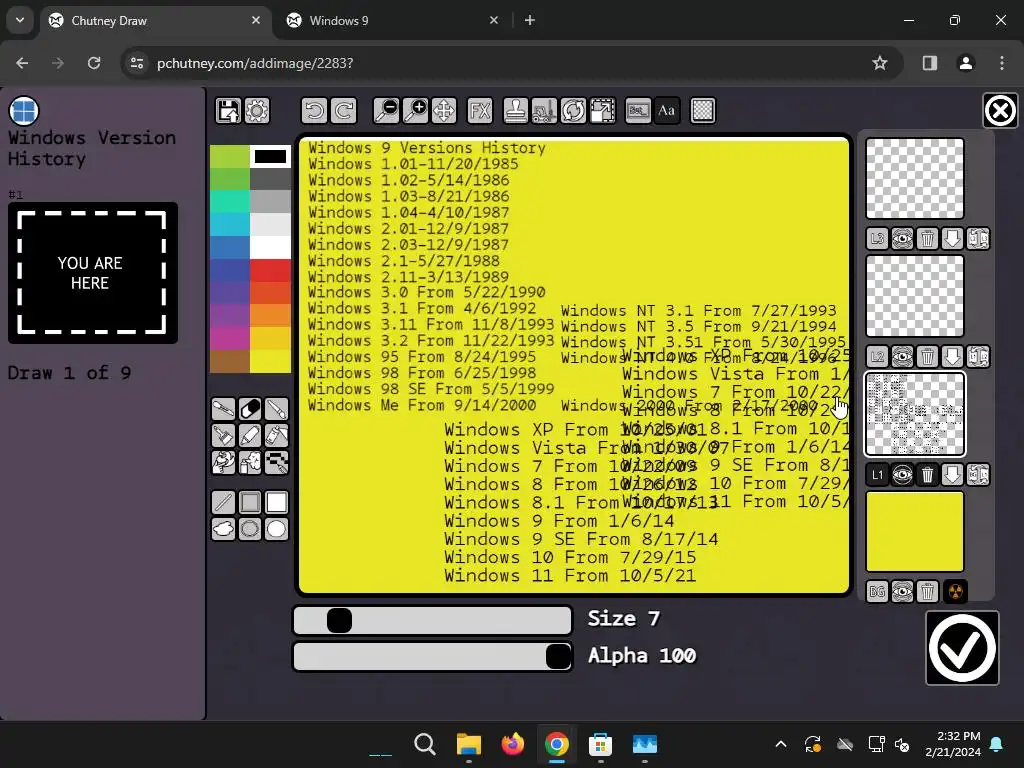Delete layer L3 with its trash icon
Viewport: 1024px width, 768px height.
click(927, 239)
